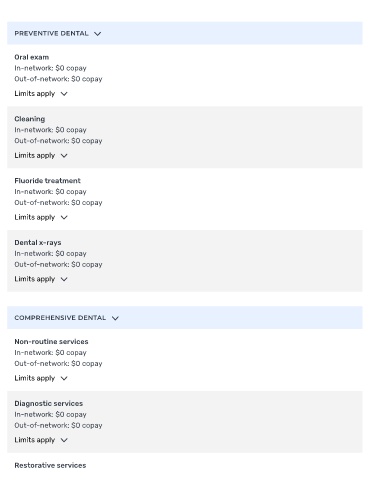Expand Limits apply under Oral exam
The height and width of the screenshot is (480, 370).
(41, 94)
